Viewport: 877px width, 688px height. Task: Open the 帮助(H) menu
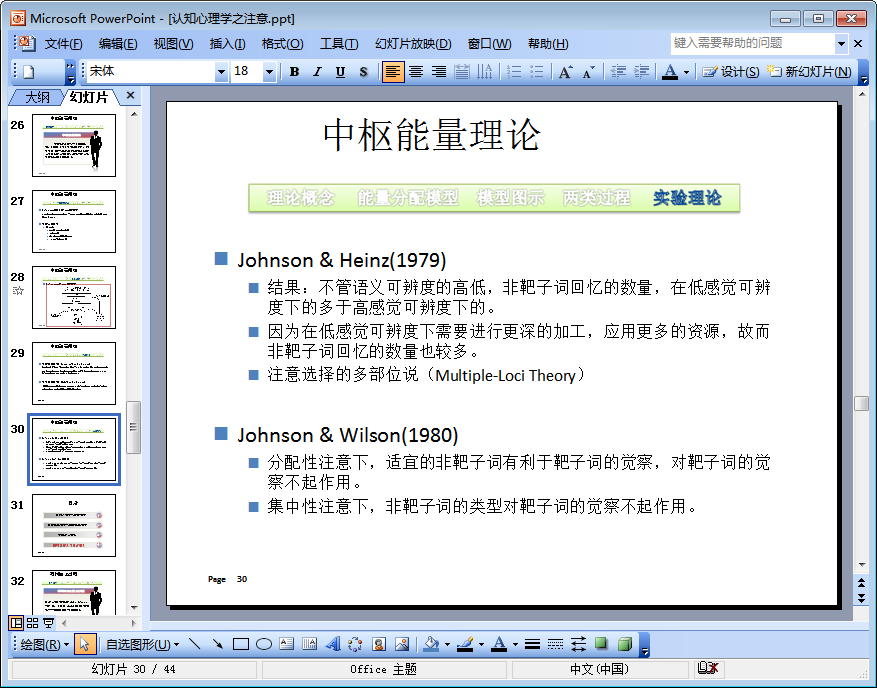(548, 44)
